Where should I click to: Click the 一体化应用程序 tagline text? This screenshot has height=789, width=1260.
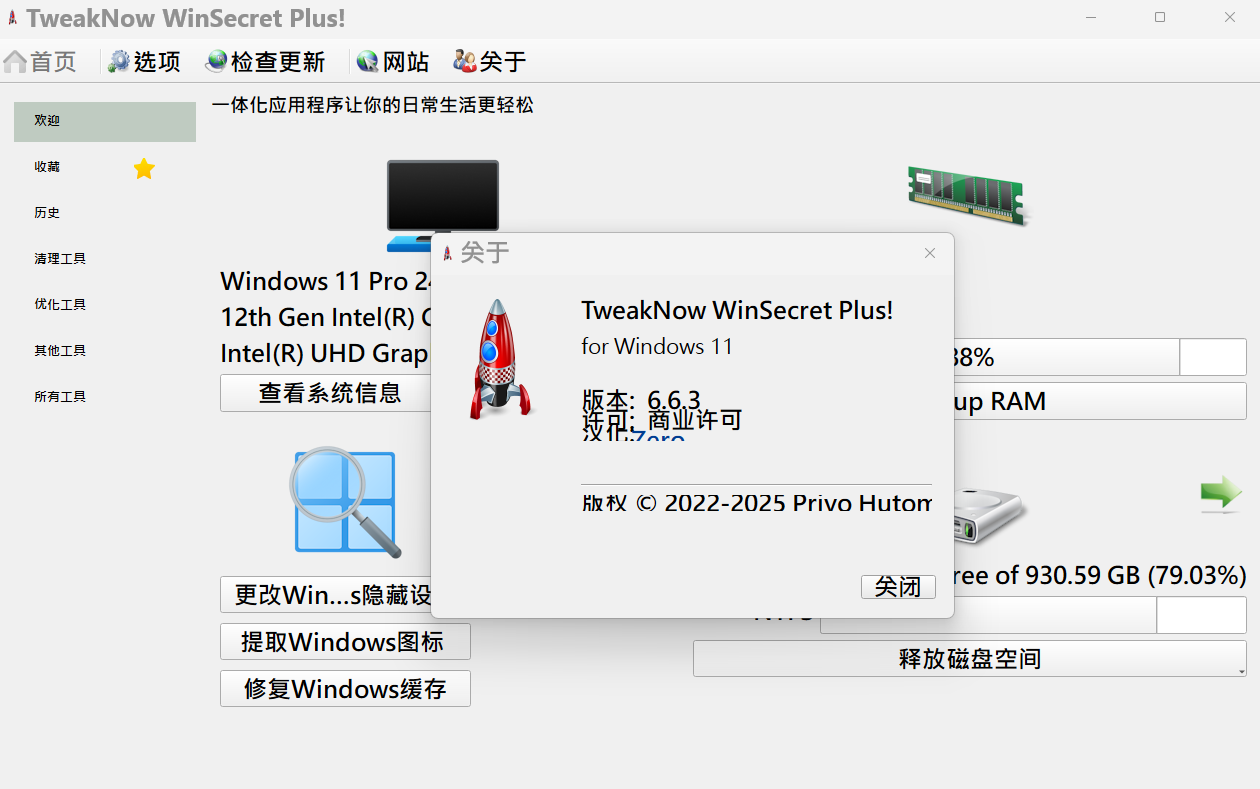point(372,104)
